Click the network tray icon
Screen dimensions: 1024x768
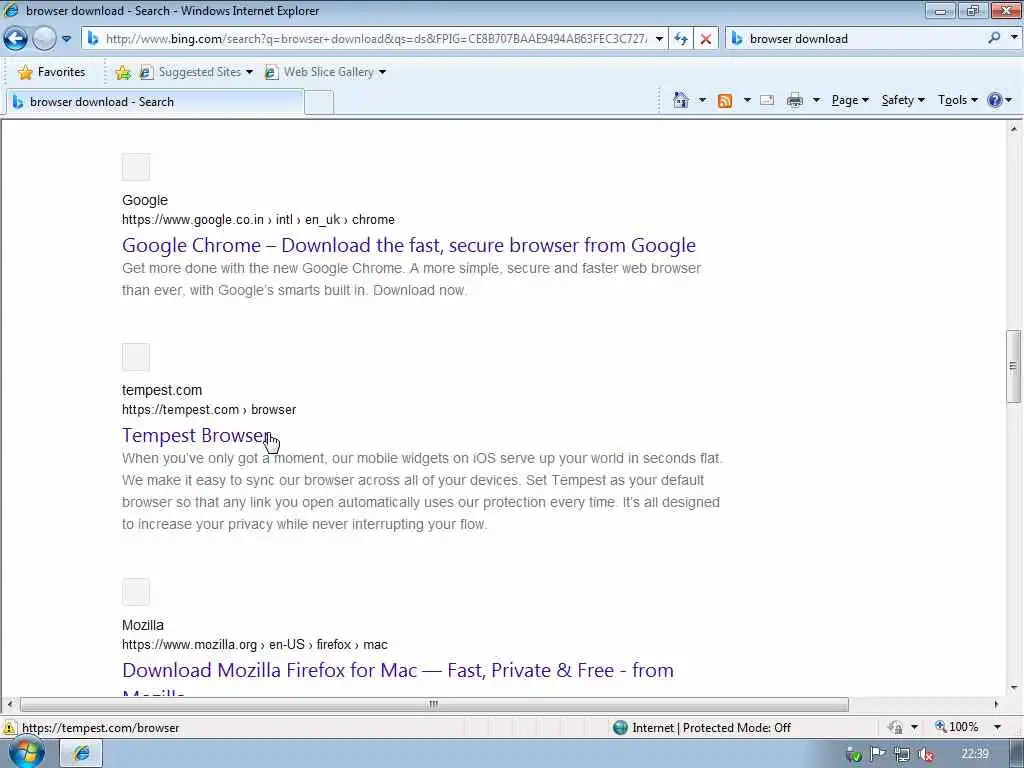tap(902, 754)
